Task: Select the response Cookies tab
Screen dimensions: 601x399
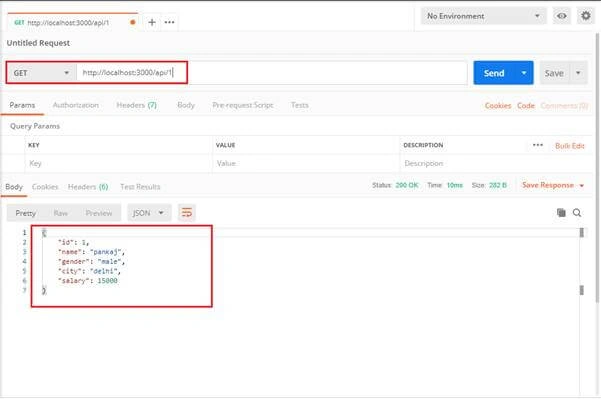Action: pos(45,187)
